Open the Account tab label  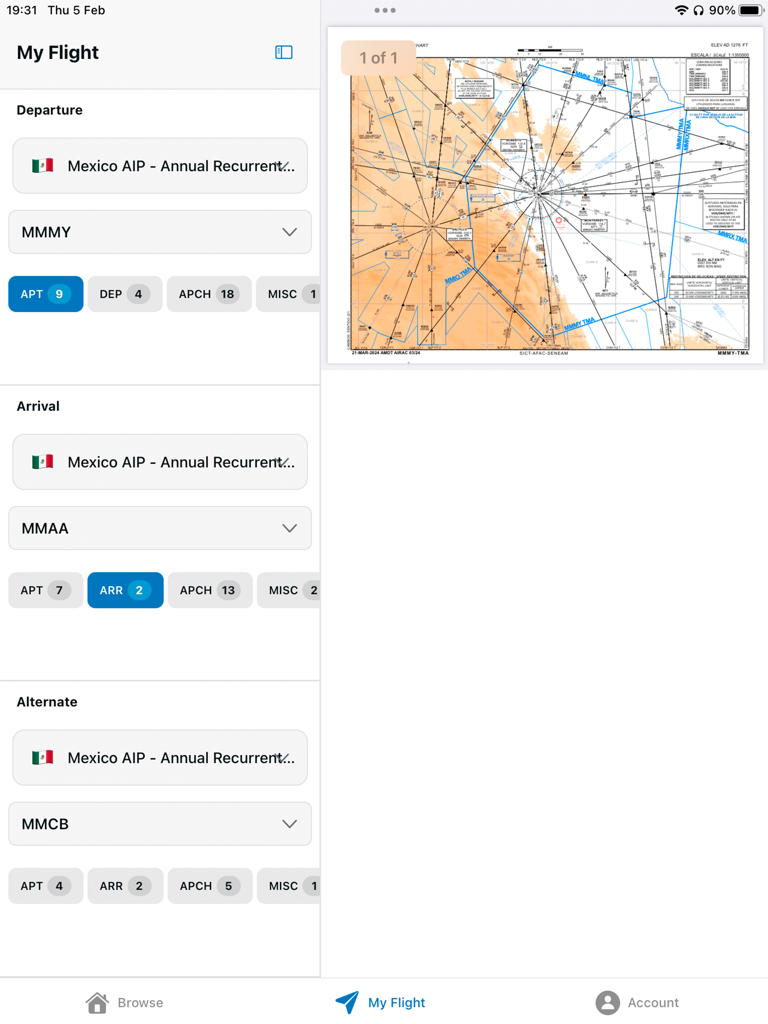tap(653, 1002)
